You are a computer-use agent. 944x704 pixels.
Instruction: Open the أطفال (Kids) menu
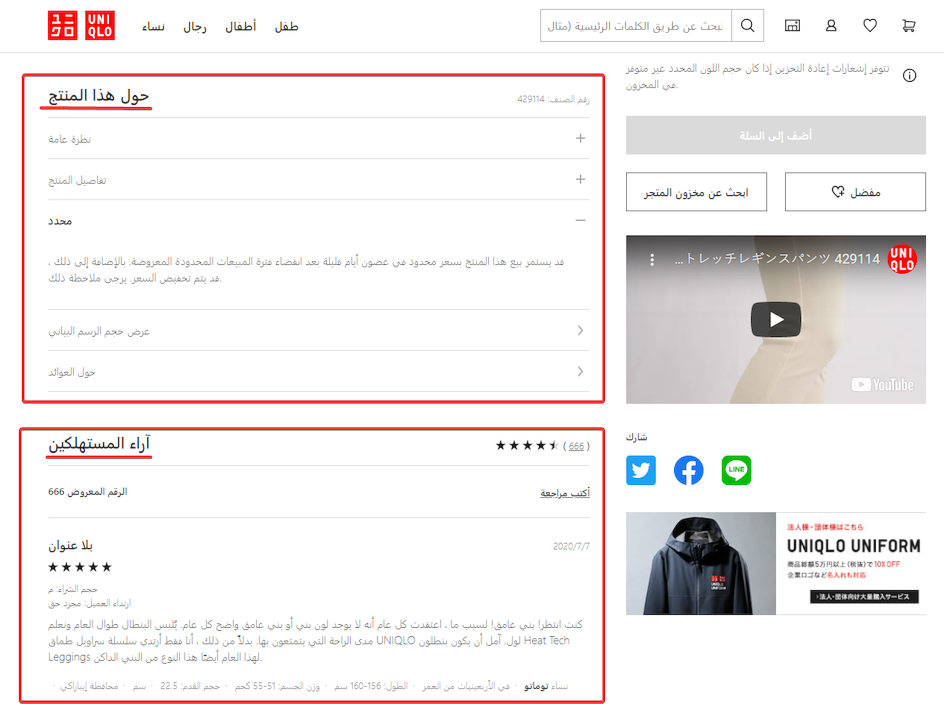point(240,26)
